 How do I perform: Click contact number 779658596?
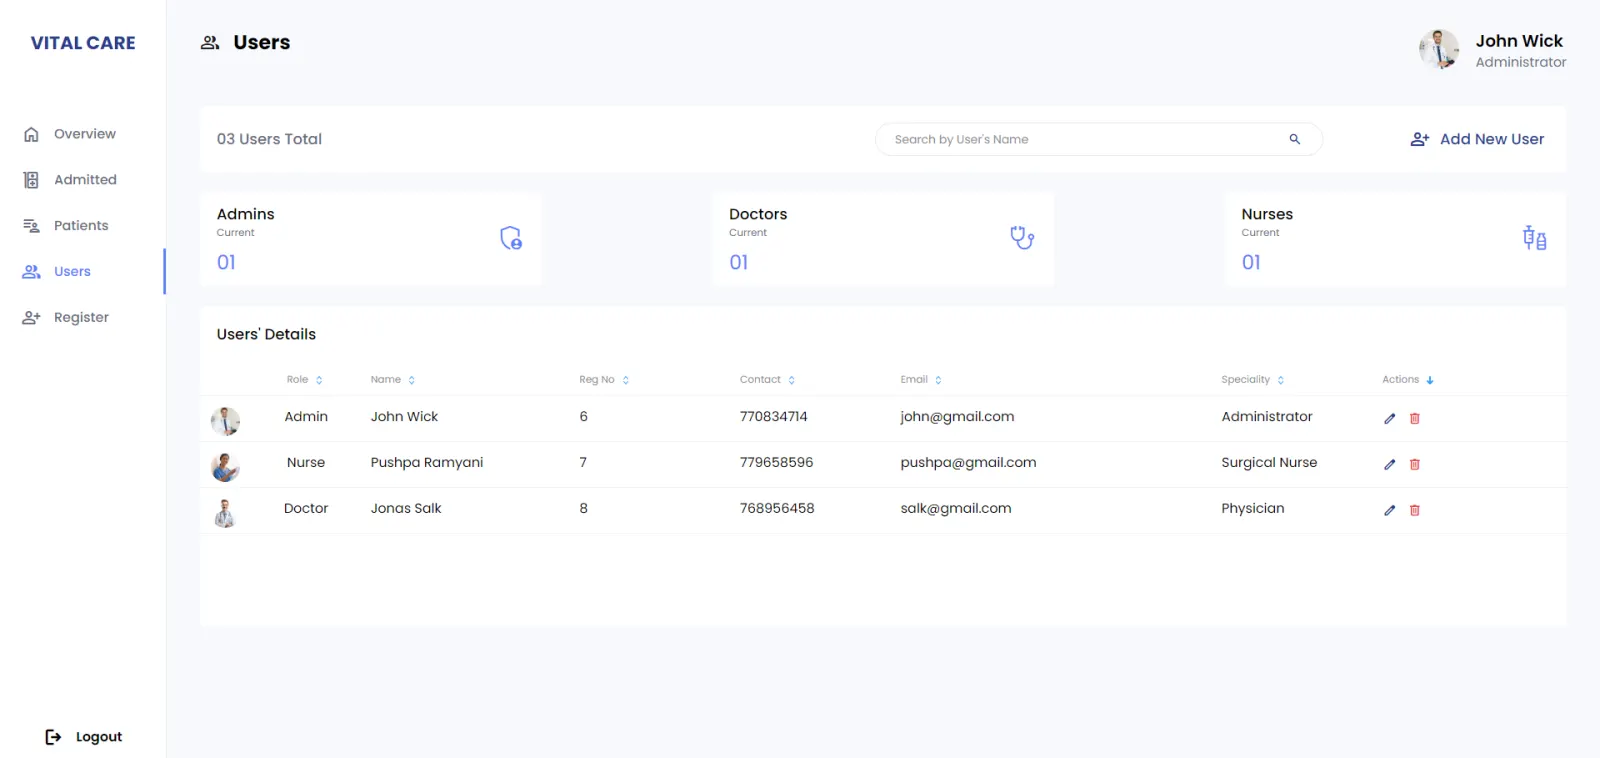pos(777,463)
